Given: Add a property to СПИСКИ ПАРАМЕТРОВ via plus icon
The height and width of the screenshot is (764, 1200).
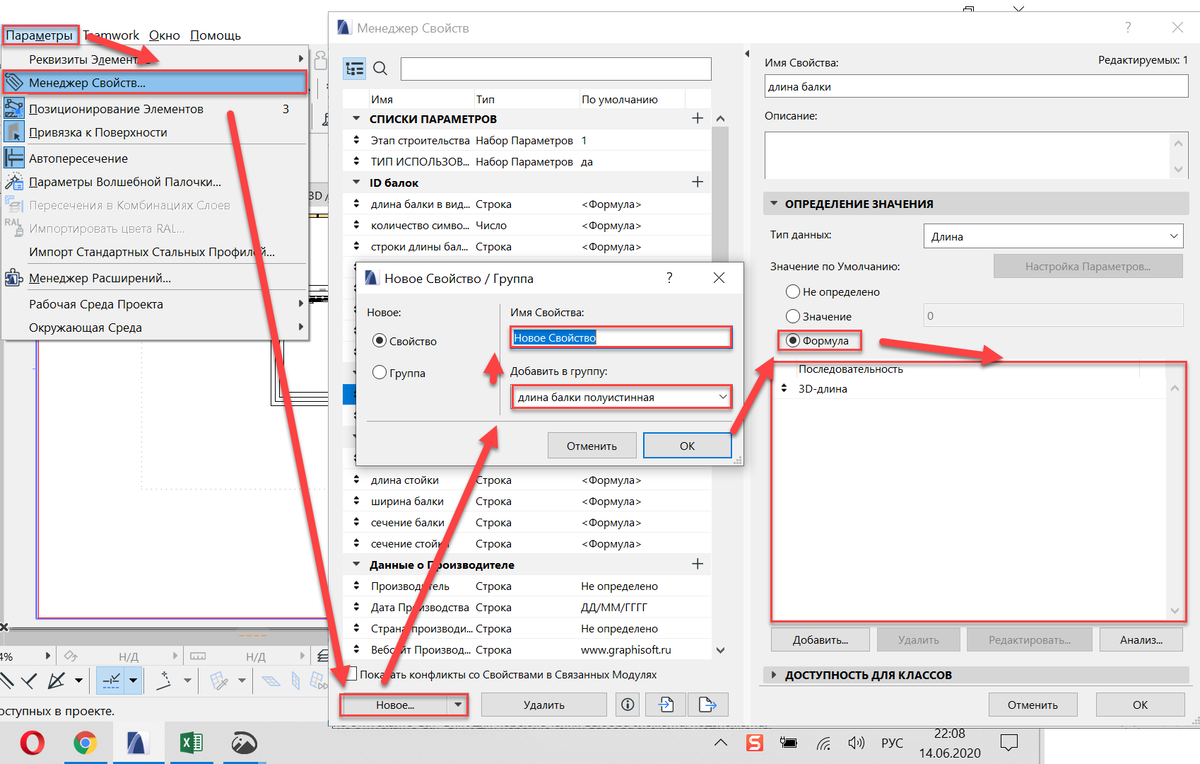Looking at the screenshot, I should [698, 118].
